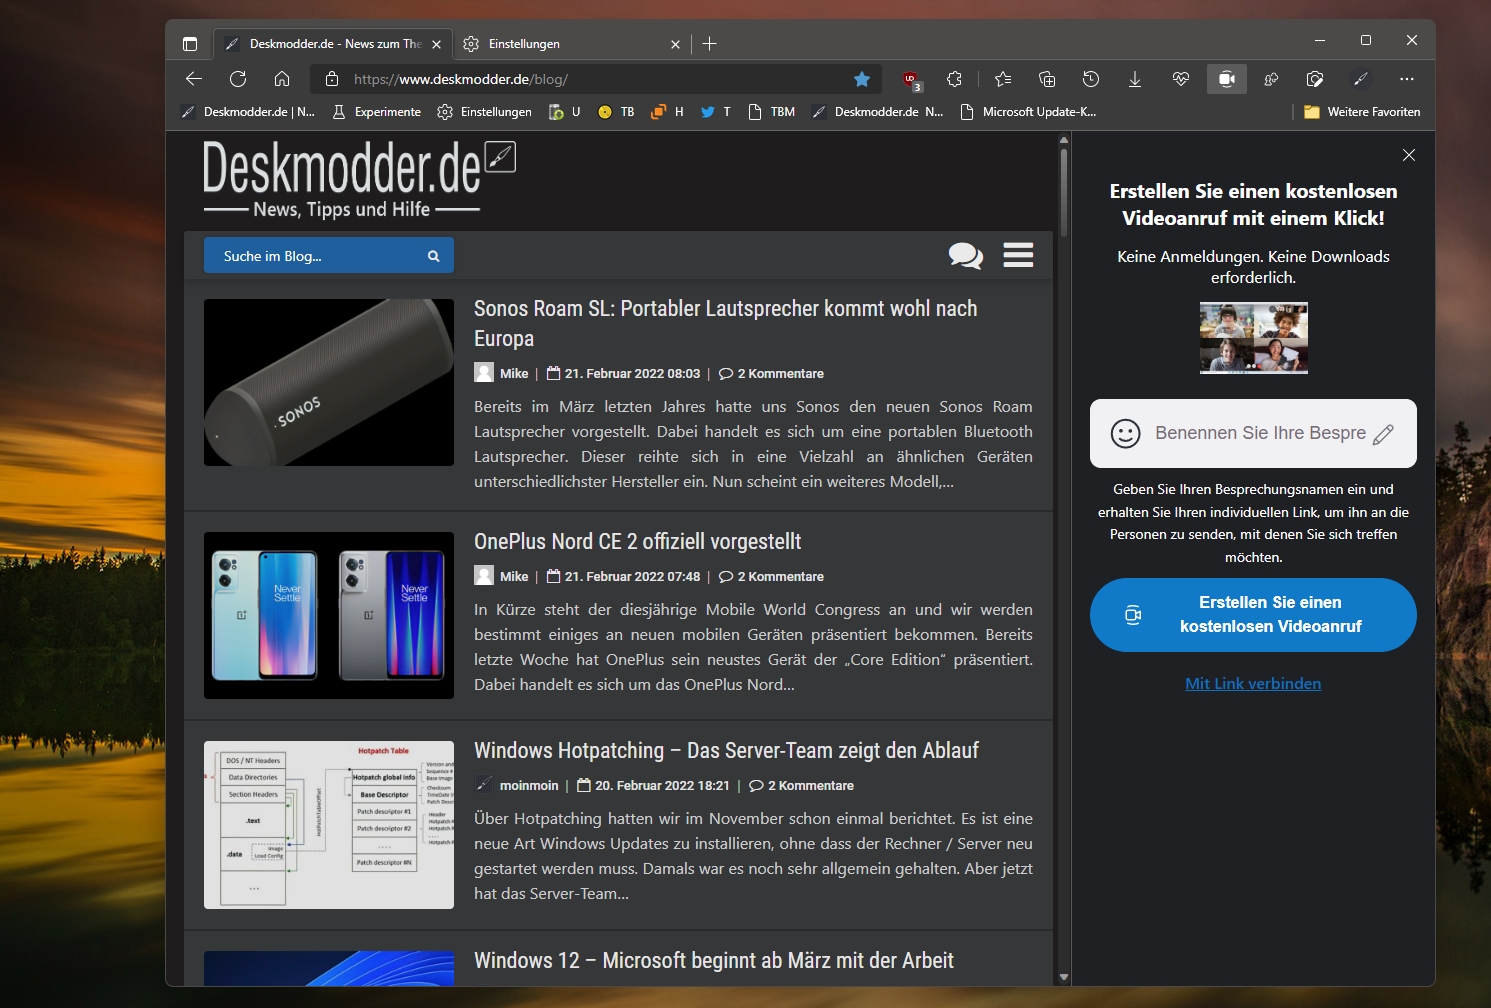Close the video call side panel
The width and height of the screenshot is (1491, 1008).
1409,155
